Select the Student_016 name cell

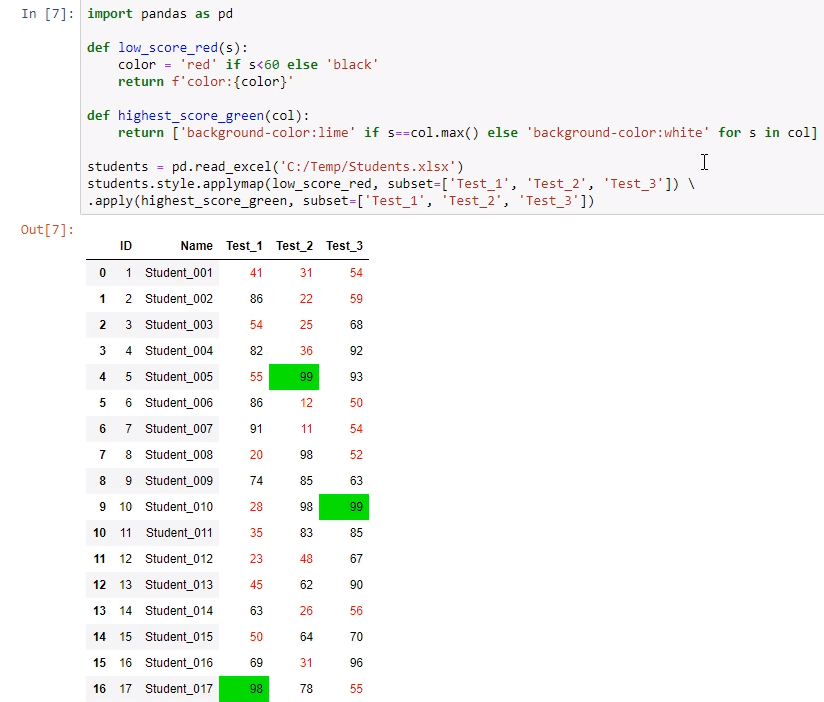click(x=179, y=663)
